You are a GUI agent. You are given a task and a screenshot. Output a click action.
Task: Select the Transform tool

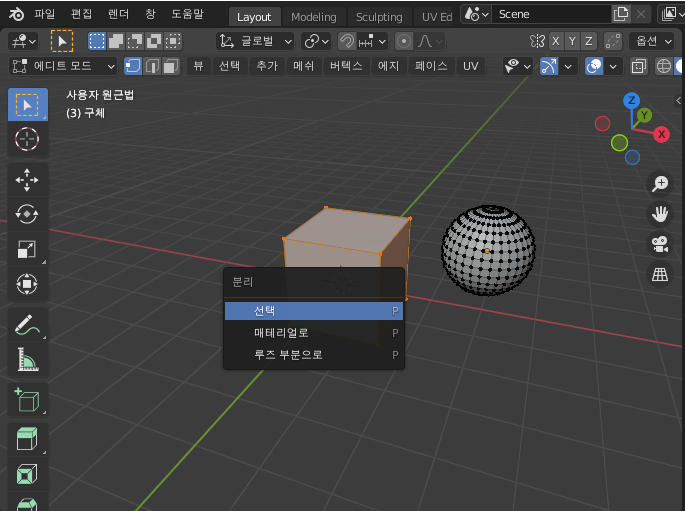[28, 284]
